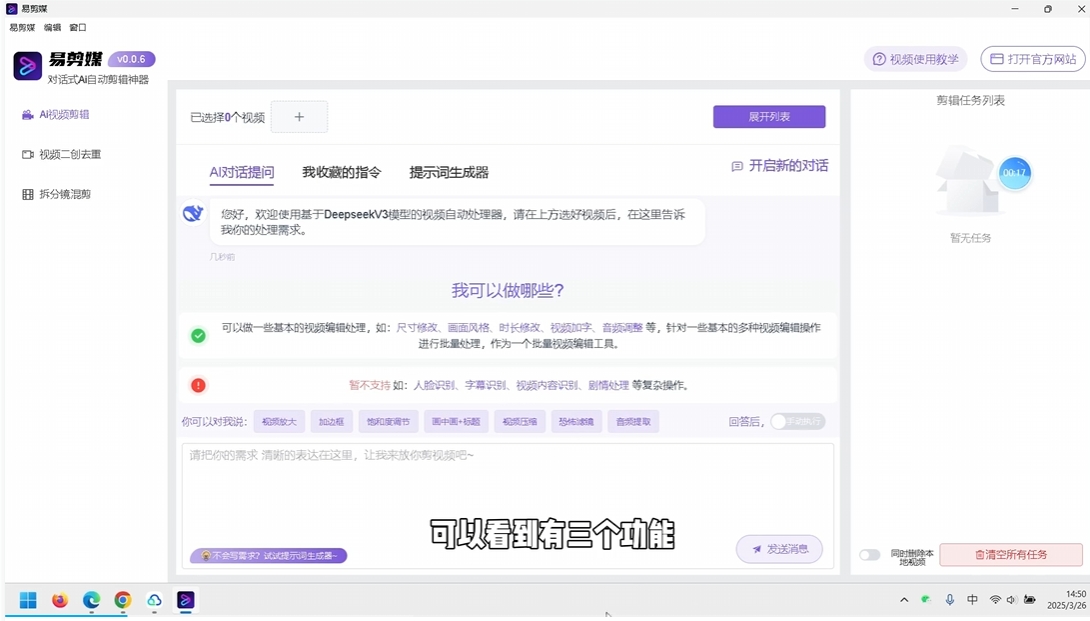Launch Microsoft Edge from the taskbar
The width and height of the screenshot is (1090, 621).
[91, 600]
